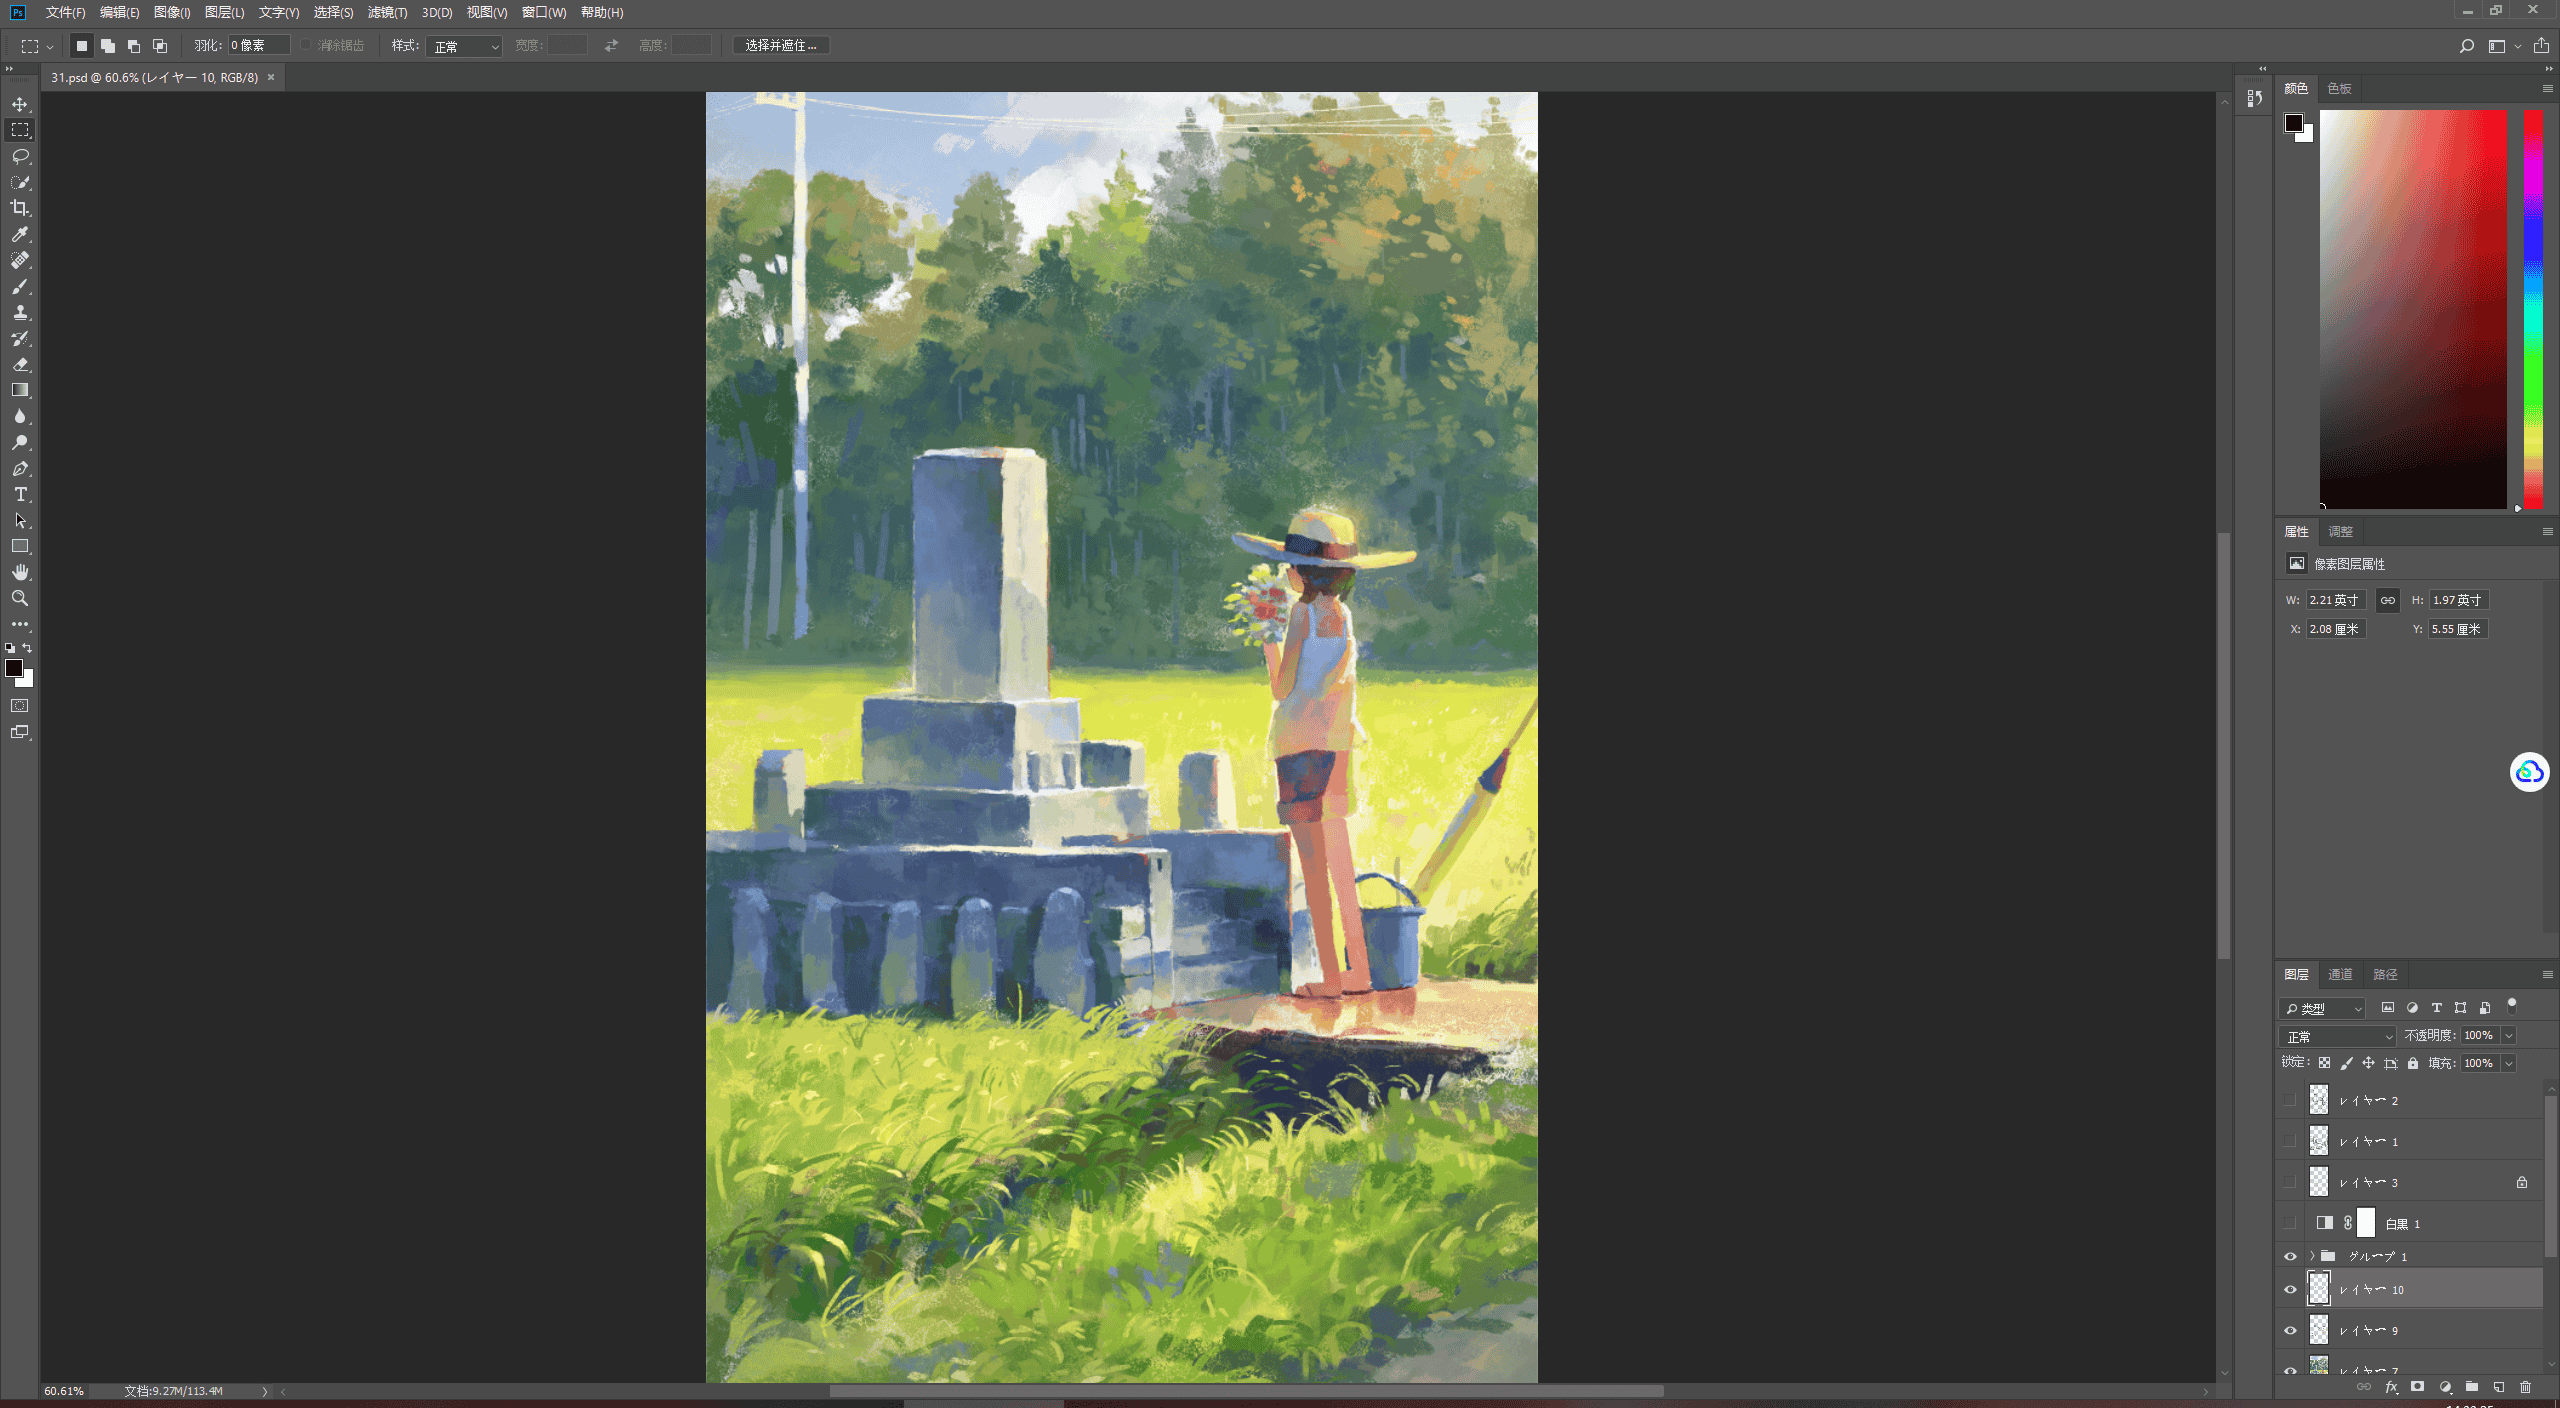Click the delete layer trash icon
The height and width of the screenshot is (1408, 2560).
[x=2525, y=1387]
